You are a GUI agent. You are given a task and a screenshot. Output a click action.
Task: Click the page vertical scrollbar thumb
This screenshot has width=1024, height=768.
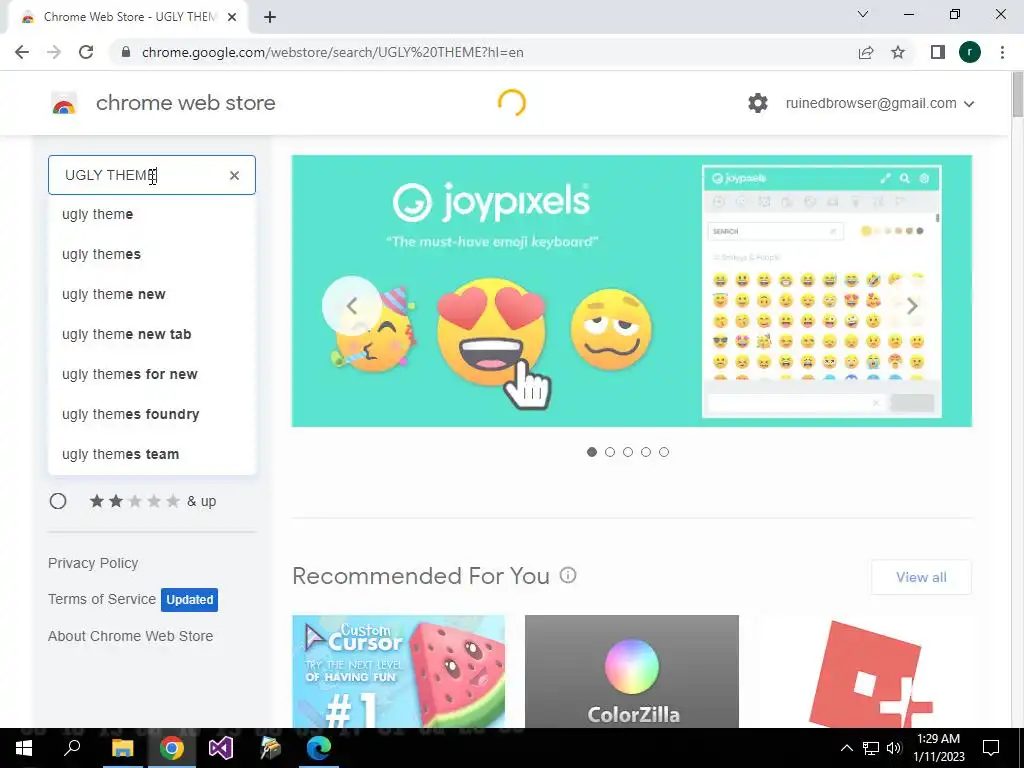[1017, 95]
